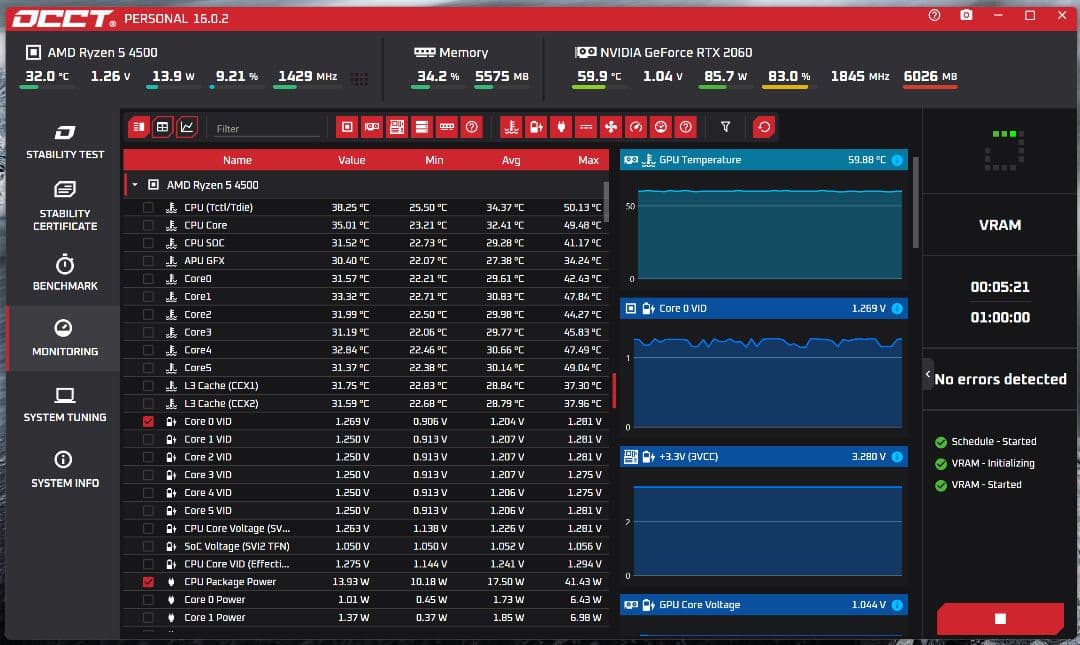1080x645 pixels.
Task: Click the 'VRAM - Initializing' log entry
Action: click(993, 463)
